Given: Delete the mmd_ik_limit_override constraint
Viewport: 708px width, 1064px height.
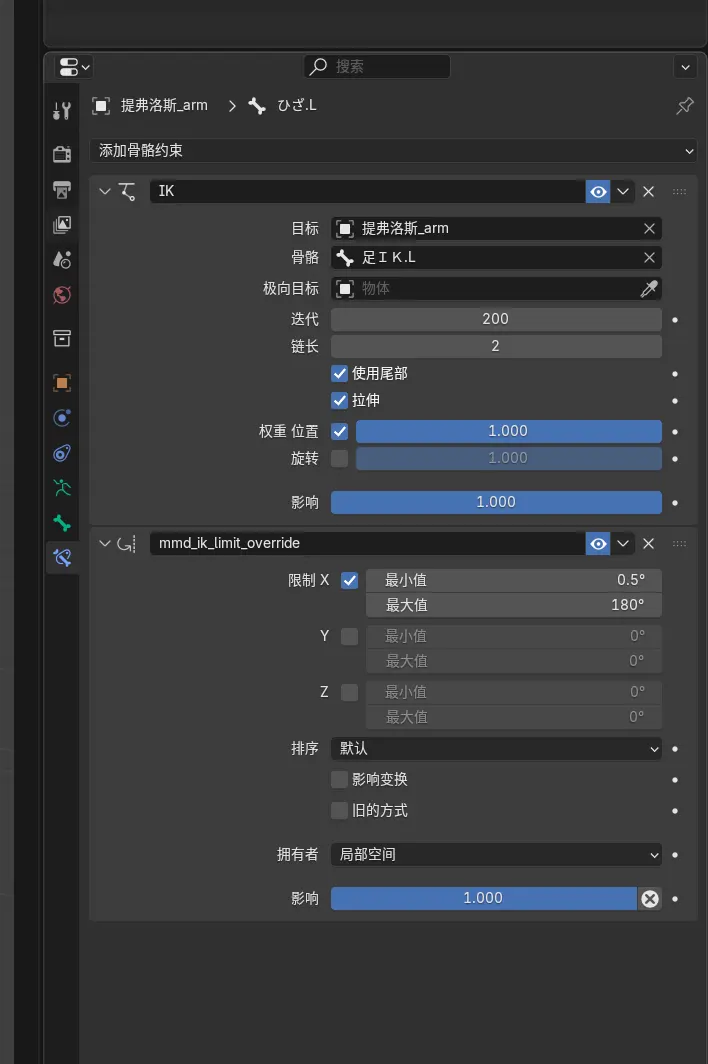Looking at the screenshot, I should click(x=648, y=544).
